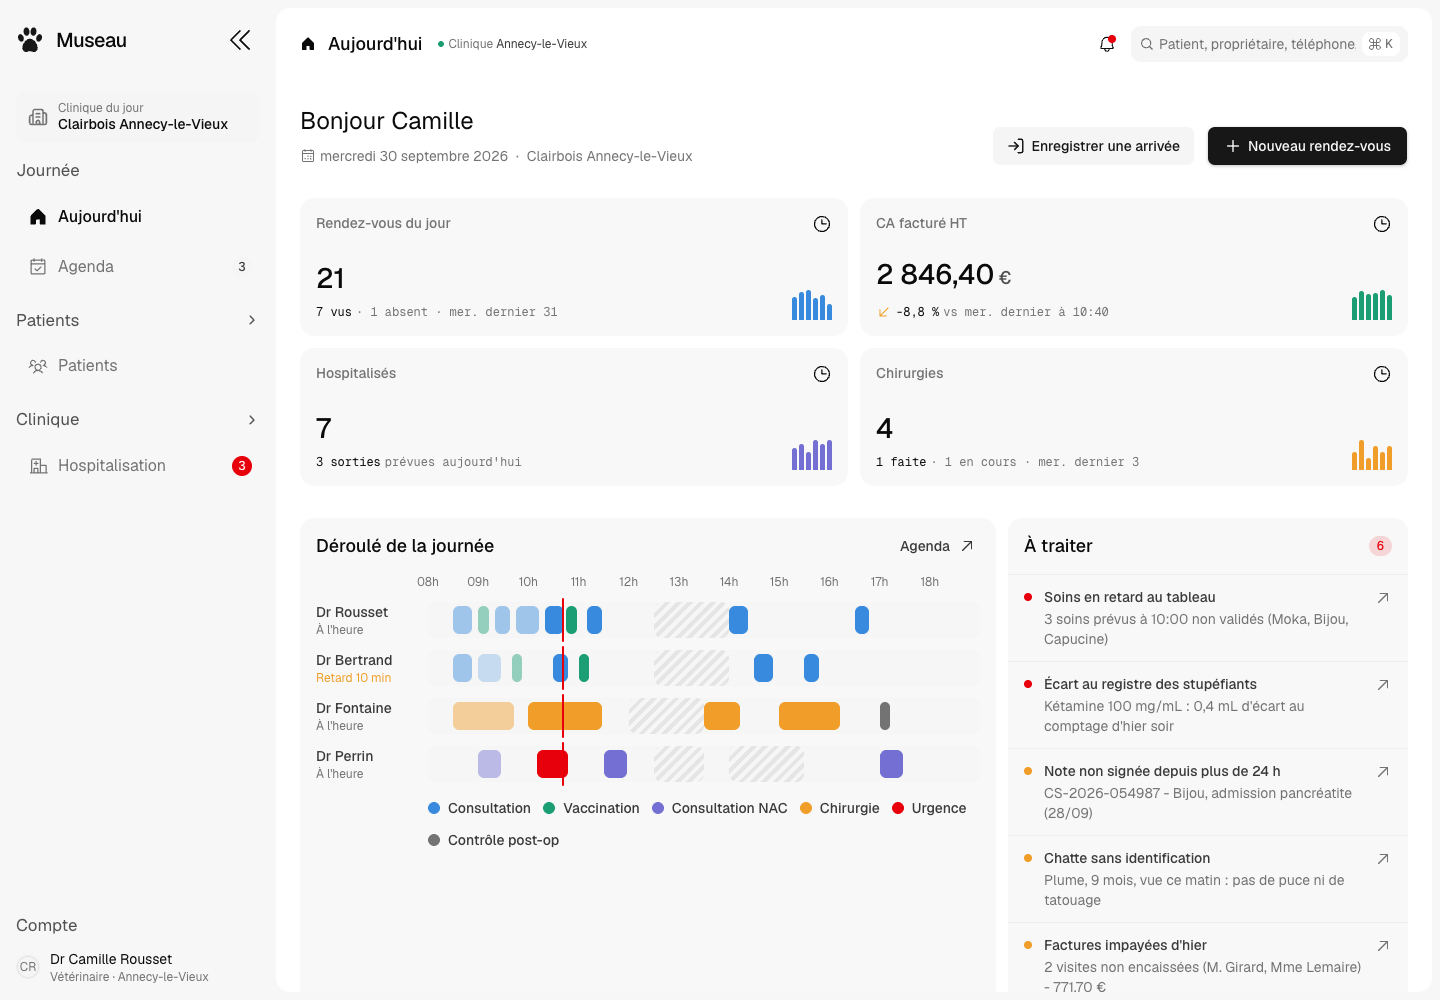Open the notifications bell

[x=1107, y=44]
